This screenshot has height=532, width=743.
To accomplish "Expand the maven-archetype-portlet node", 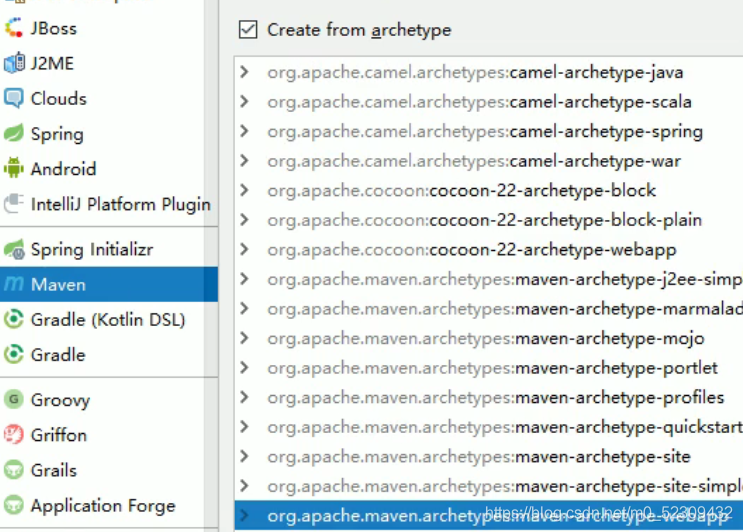I will coord(245,368).
